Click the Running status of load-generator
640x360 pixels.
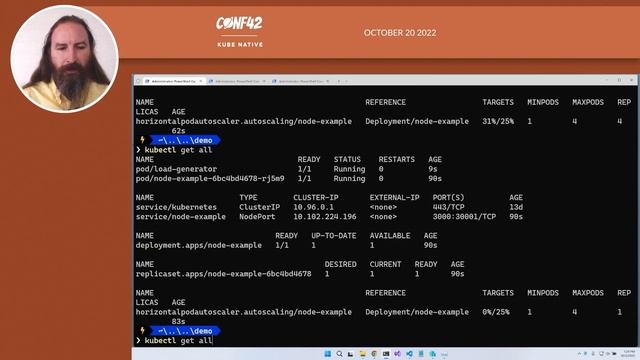(349, 169)
